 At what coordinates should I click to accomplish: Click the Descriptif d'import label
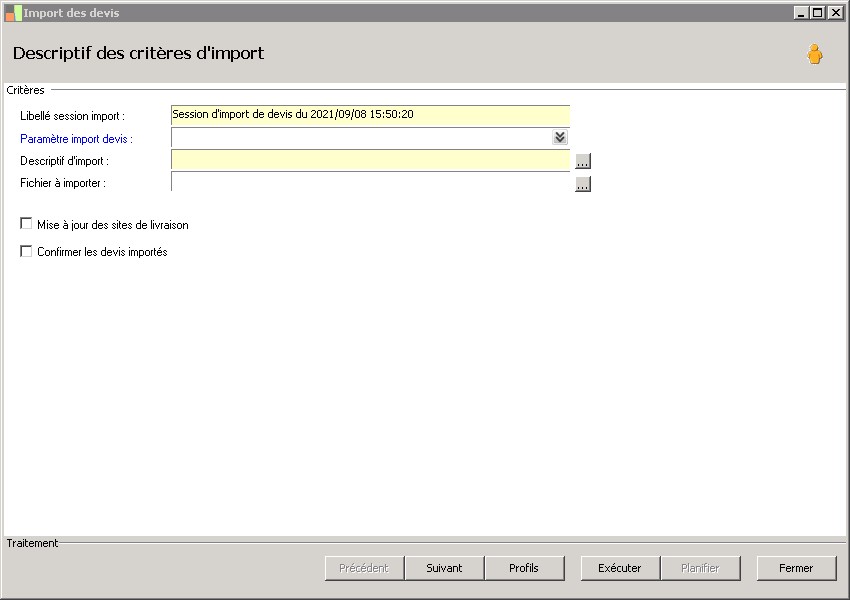point(65,161)
